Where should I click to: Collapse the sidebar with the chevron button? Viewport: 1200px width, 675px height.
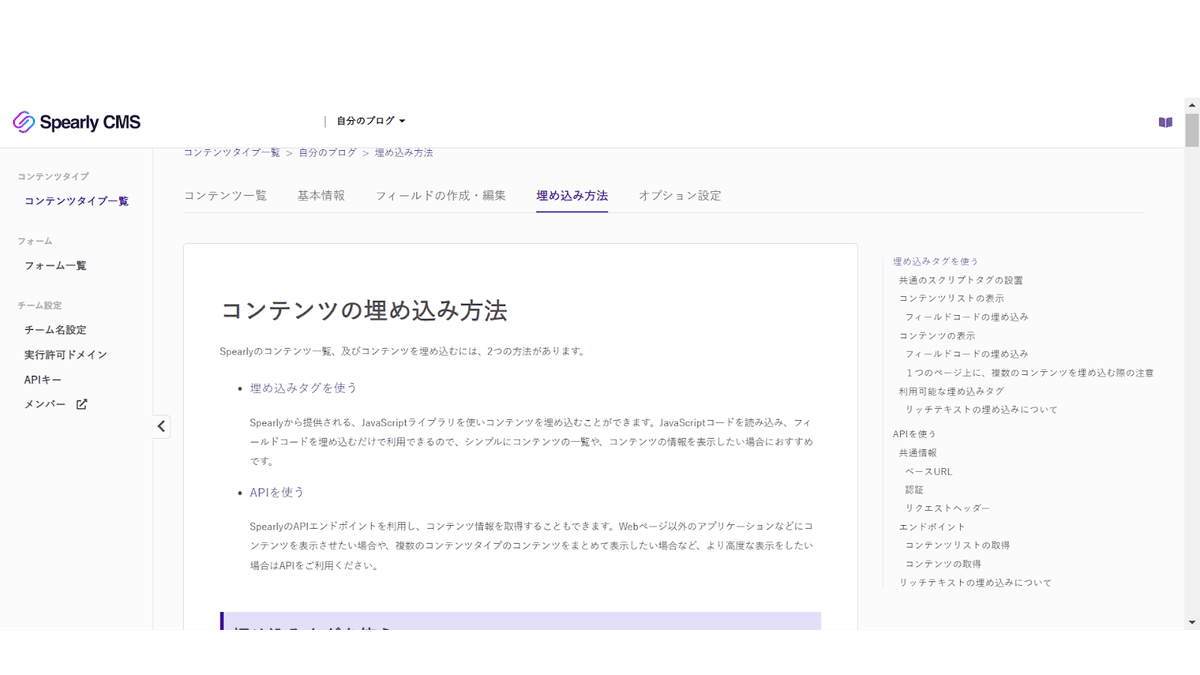tap(161, 426)
